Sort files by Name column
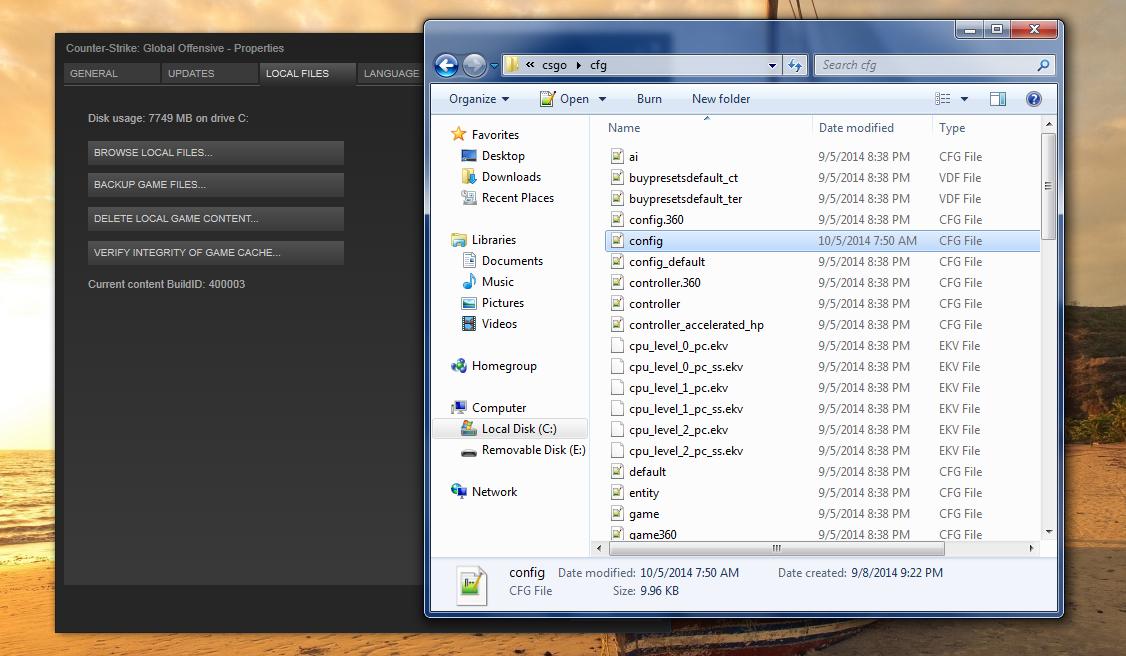 (x=624, y=128)
